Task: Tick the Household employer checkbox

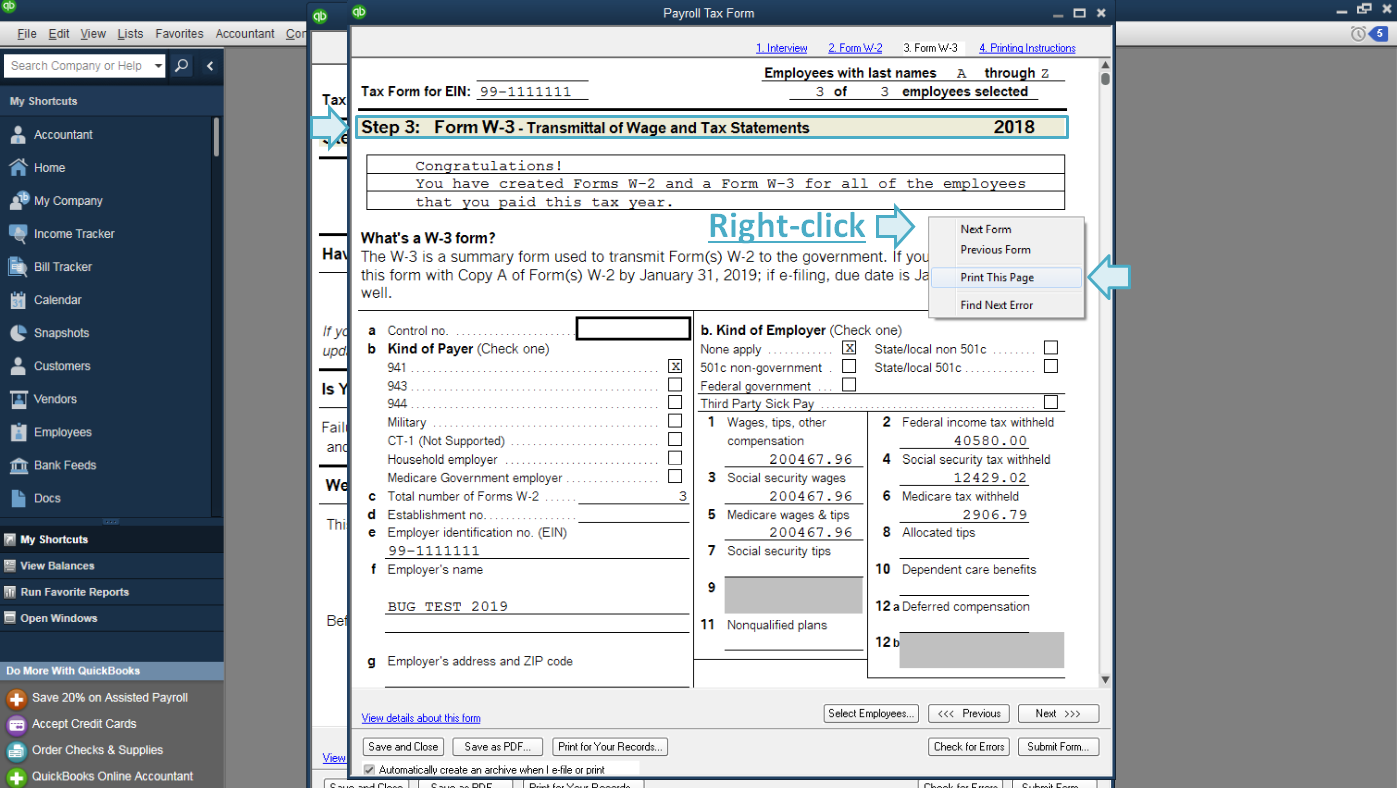Action: pyautogui.click(x=675, y=458)
